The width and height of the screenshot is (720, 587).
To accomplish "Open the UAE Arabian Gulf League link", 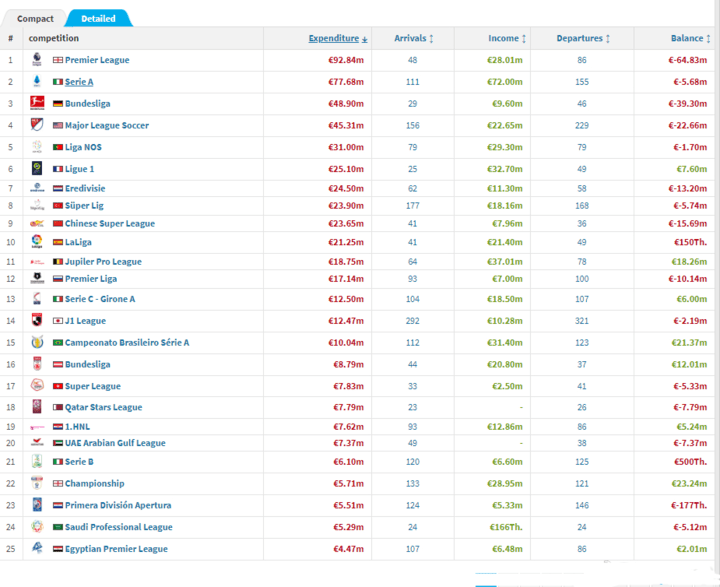I will pos(115,443).
